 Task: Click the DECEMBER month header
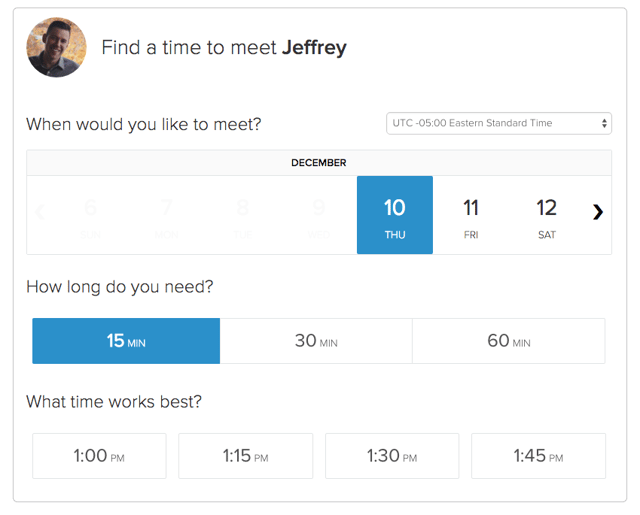click(319, 163)
